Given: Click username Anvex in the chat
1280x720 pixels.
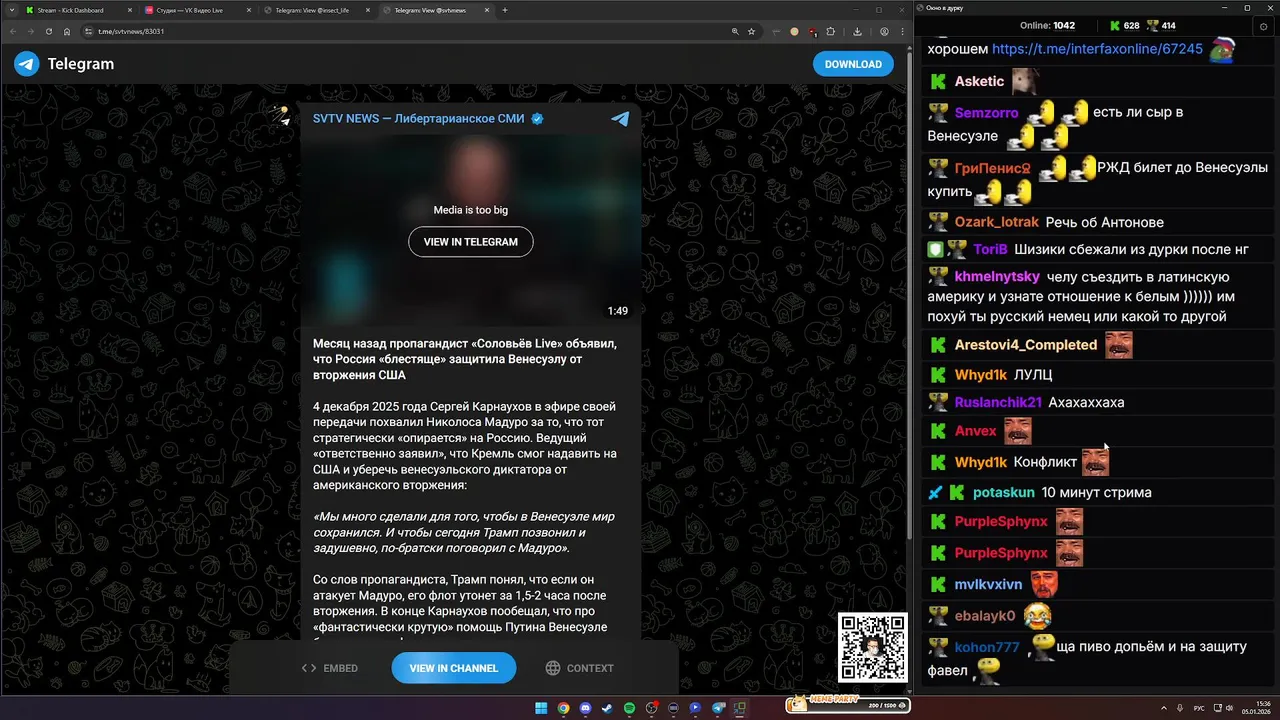Looking at the screenshot, I should coord(976,431).
